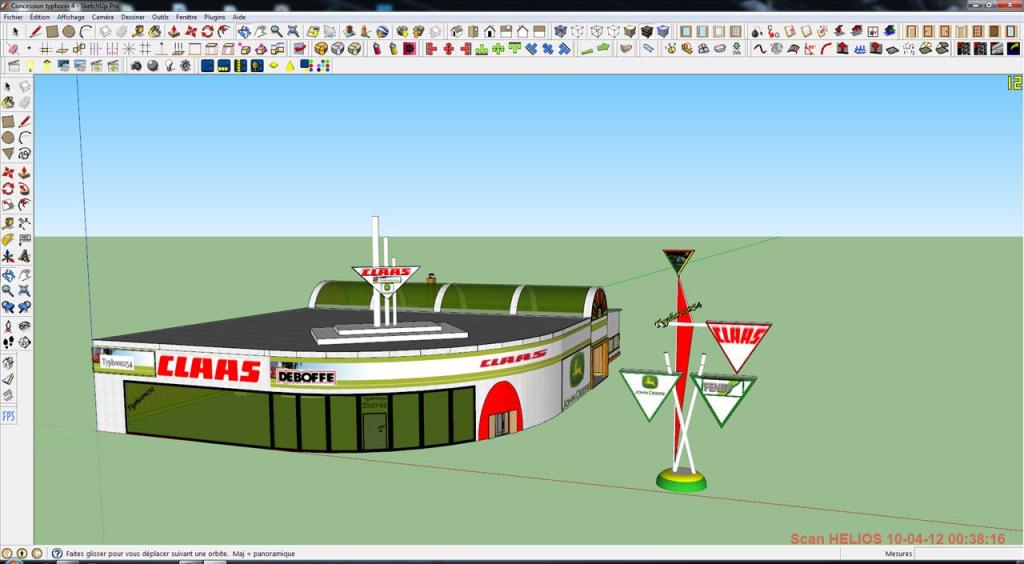Select the Arc tool in top toolbar

86,31
